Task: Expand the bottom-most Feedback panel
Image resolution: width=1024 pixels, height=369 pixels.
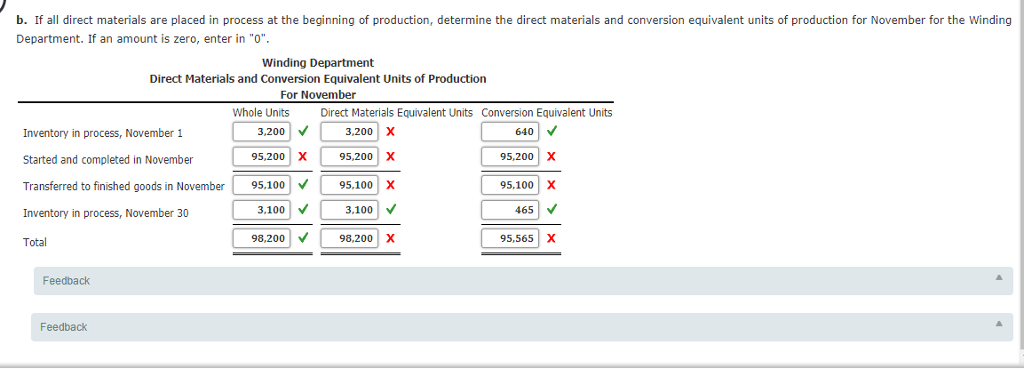Action: (522, 327)
